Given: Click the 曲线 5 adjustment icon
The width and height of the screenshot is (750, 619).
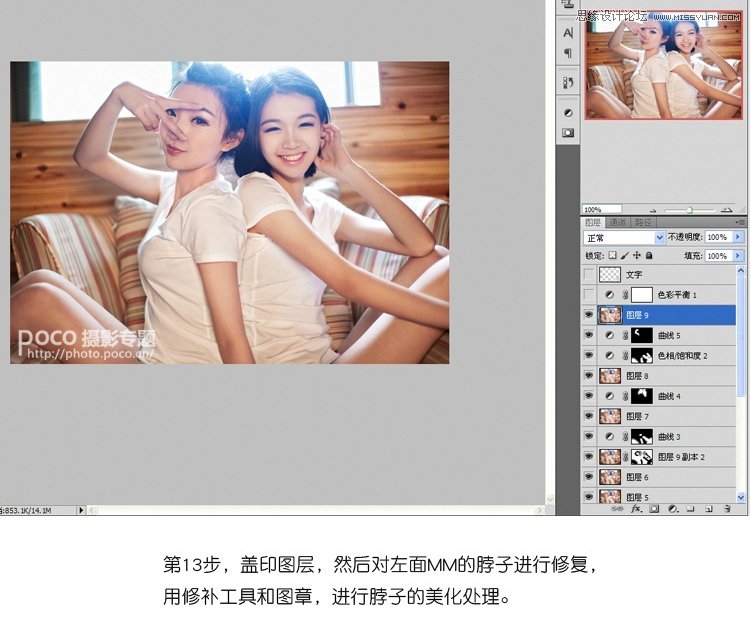Looking at the screenshot, I should click(609, 335).
